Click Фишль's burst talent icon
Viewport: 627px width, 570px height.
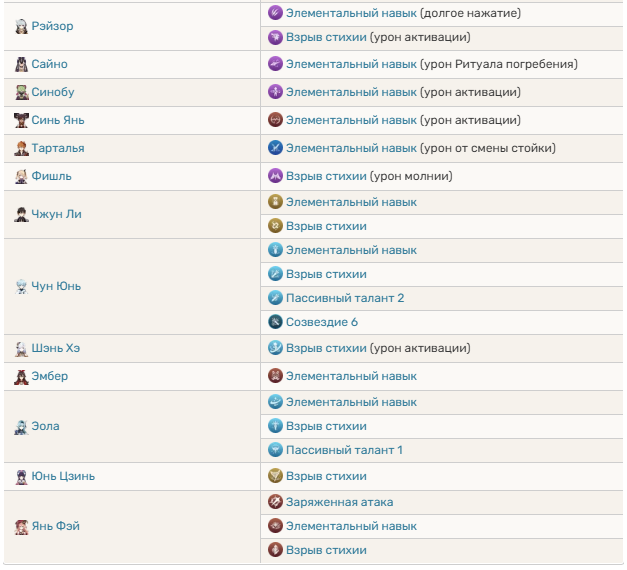point(275,176)
